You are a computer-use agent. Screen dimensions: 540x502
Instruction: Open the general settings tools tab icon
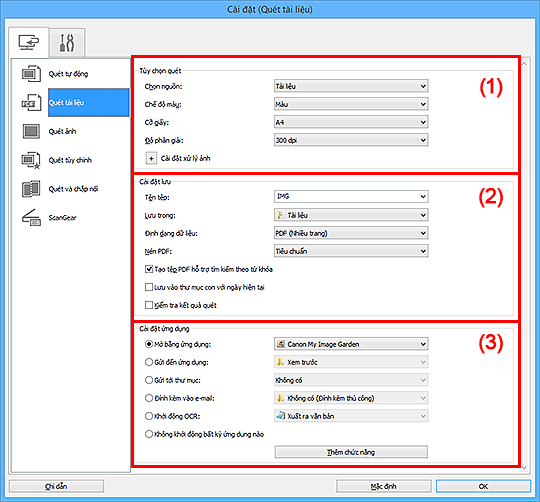[x=67, y=43]
